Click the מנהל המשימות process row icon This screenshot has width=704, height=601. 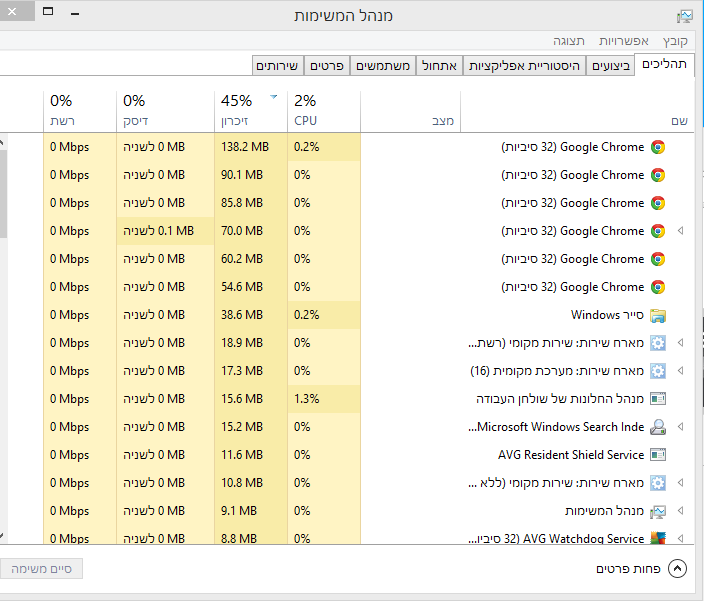658,511
